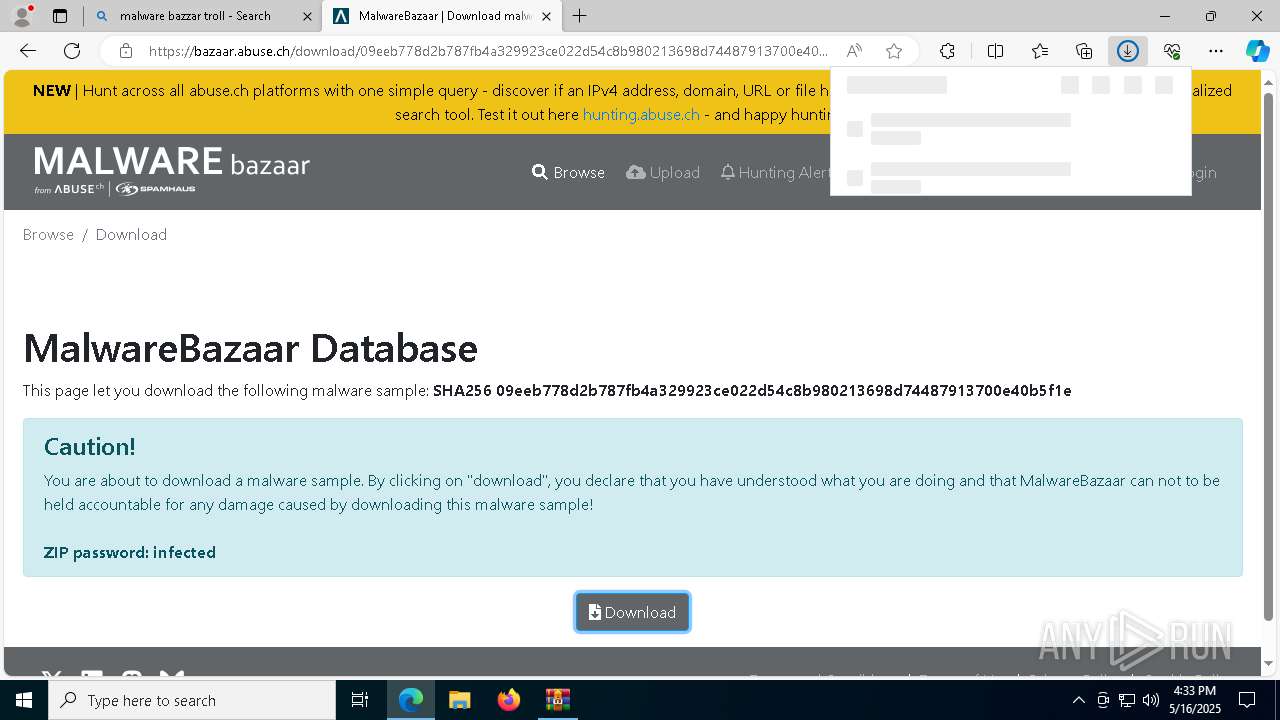Open a new browser tab

click(x=580, y=16)
